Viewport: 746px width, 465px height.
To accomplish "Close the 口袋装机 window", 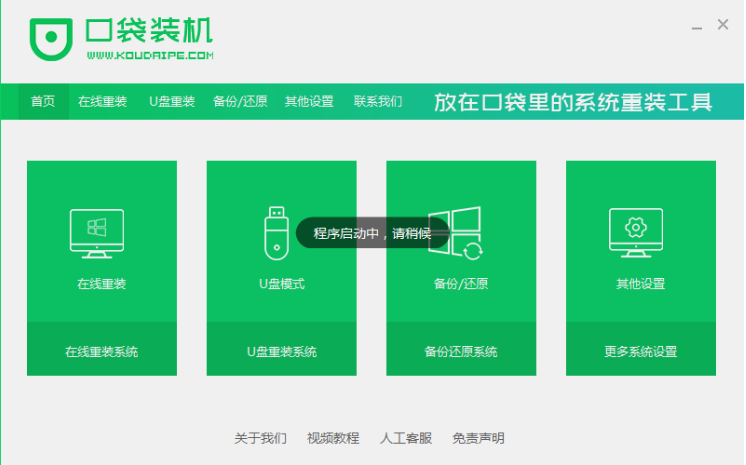I will [x=723, y=24].
